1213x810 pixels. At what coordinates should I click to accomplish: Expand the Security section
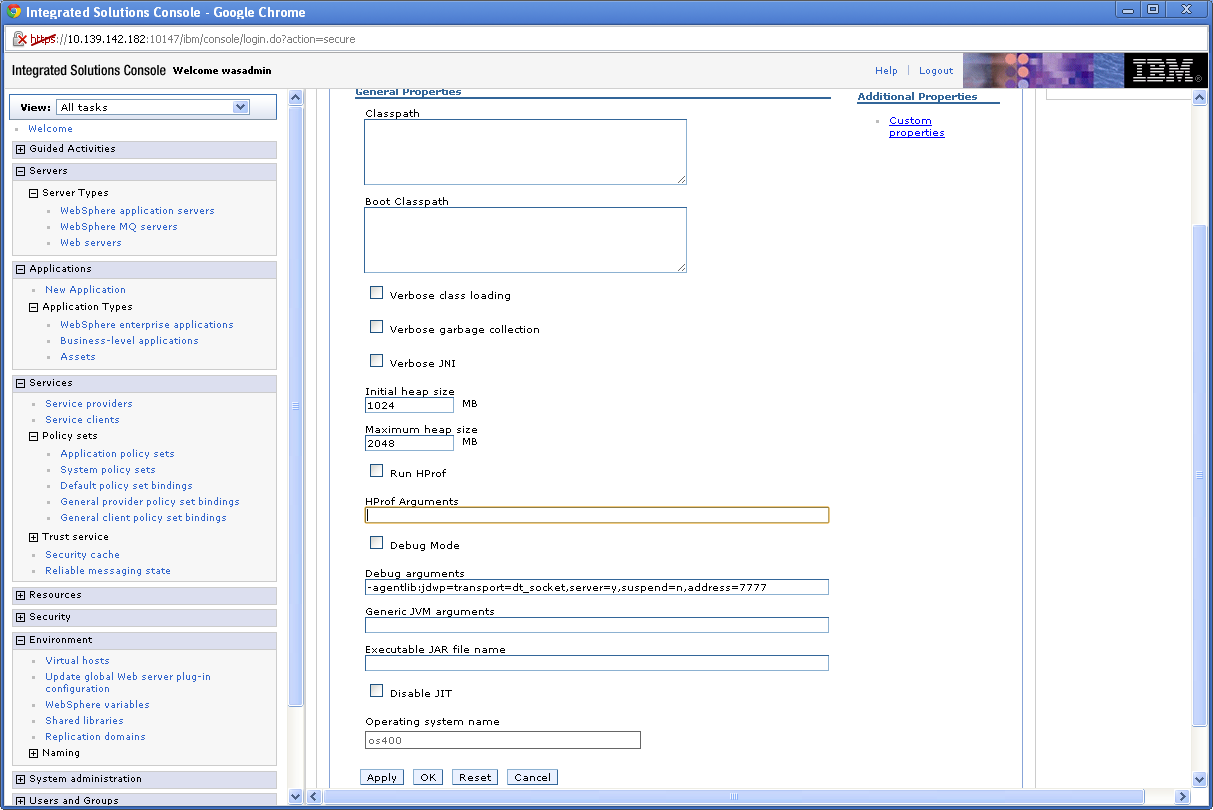pyautogui.click(x=20, y=617)
